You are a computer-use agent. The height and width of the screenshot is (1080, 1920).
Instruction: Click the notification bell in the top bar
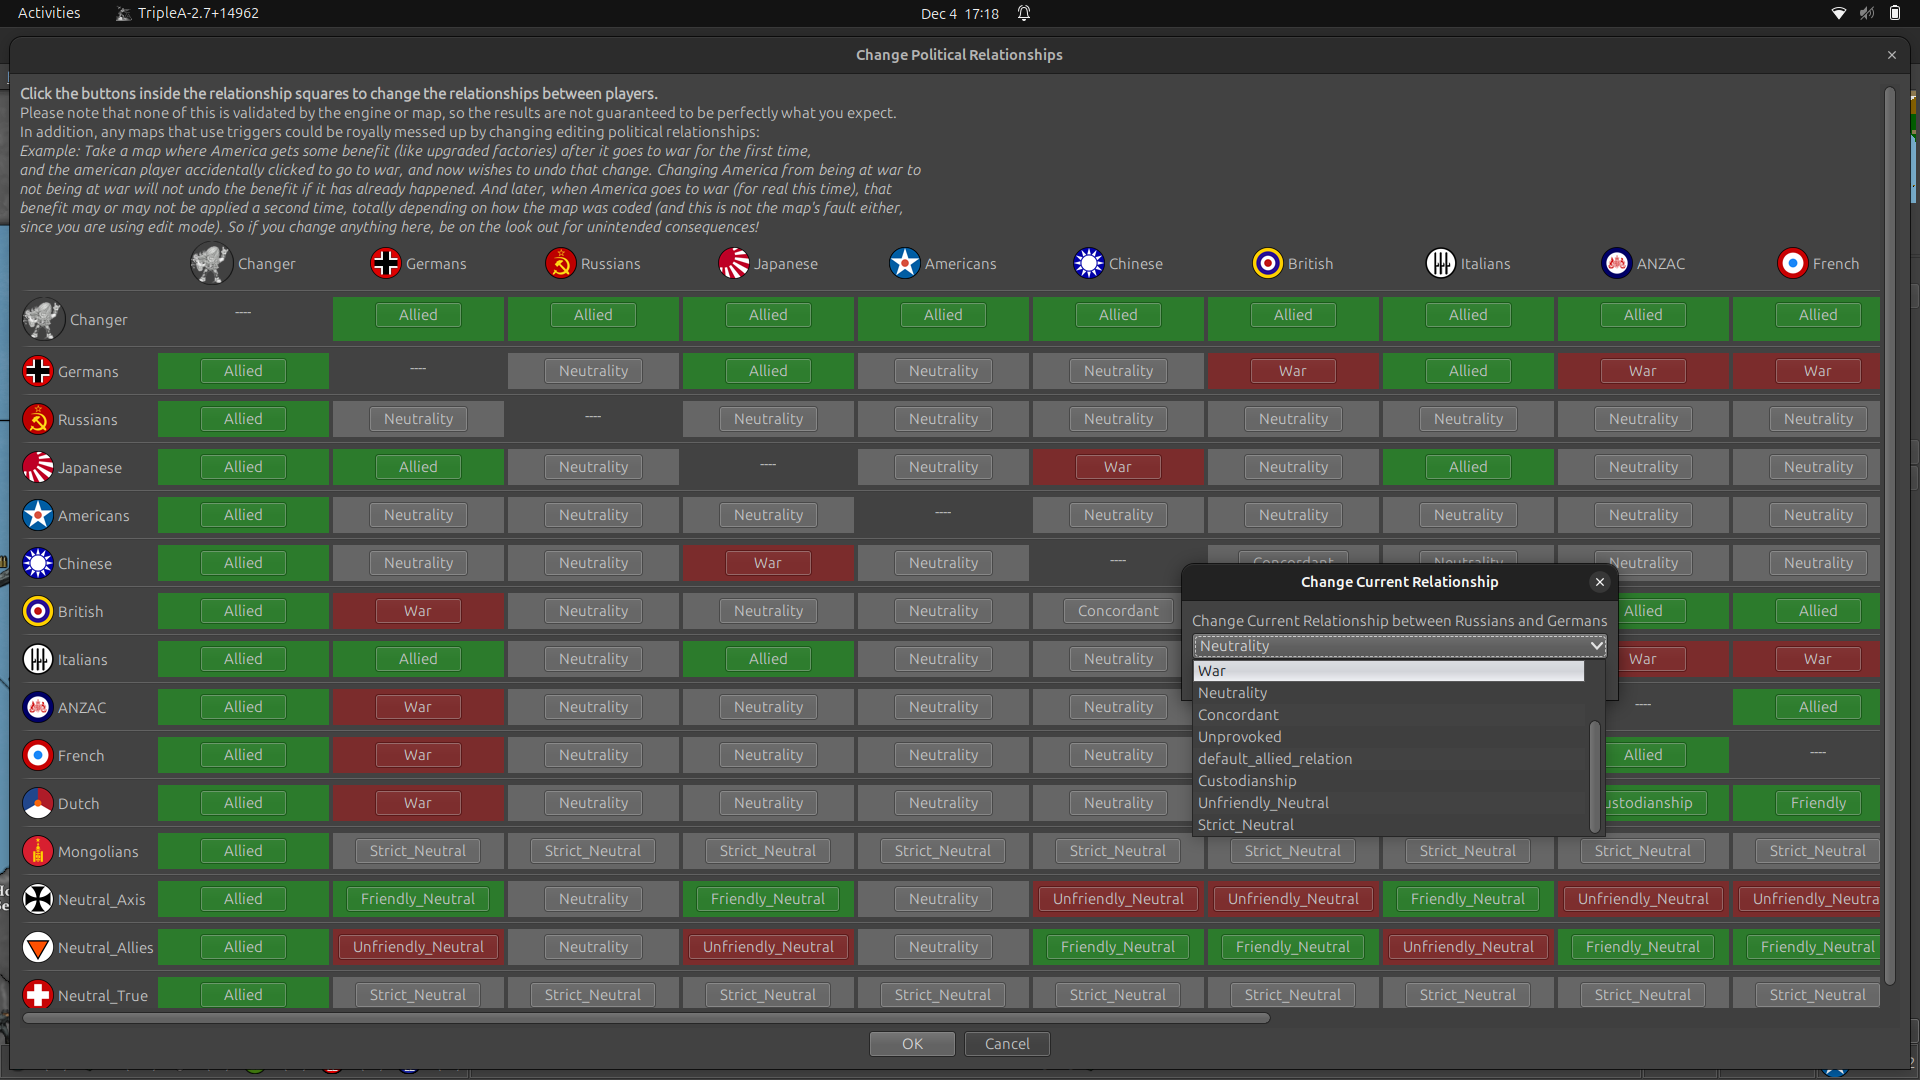(1023, 13)
